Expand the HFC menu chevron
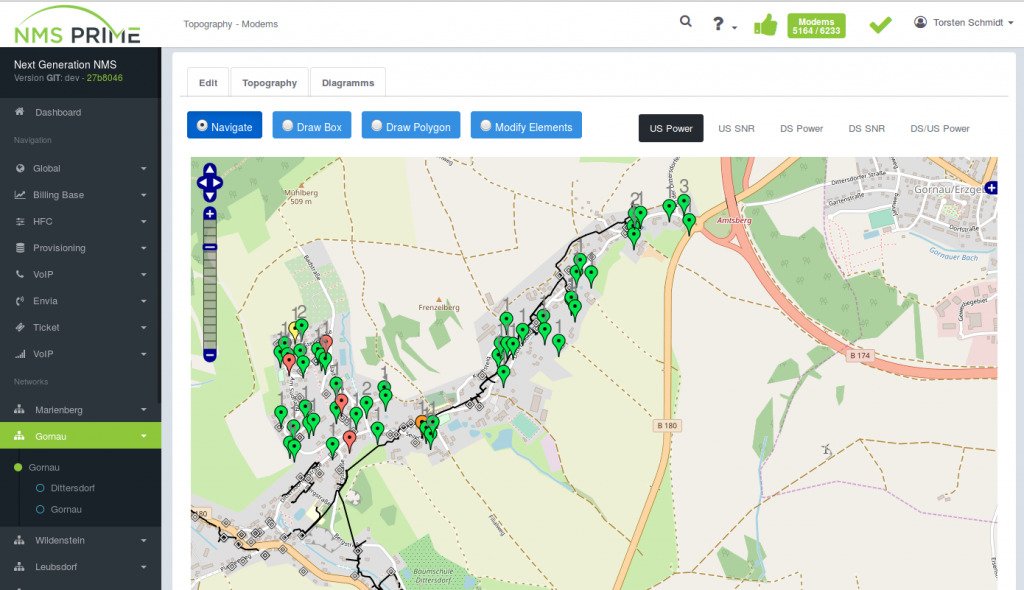This screenshot has height=590, width=1024. click(x=144, y=221)
